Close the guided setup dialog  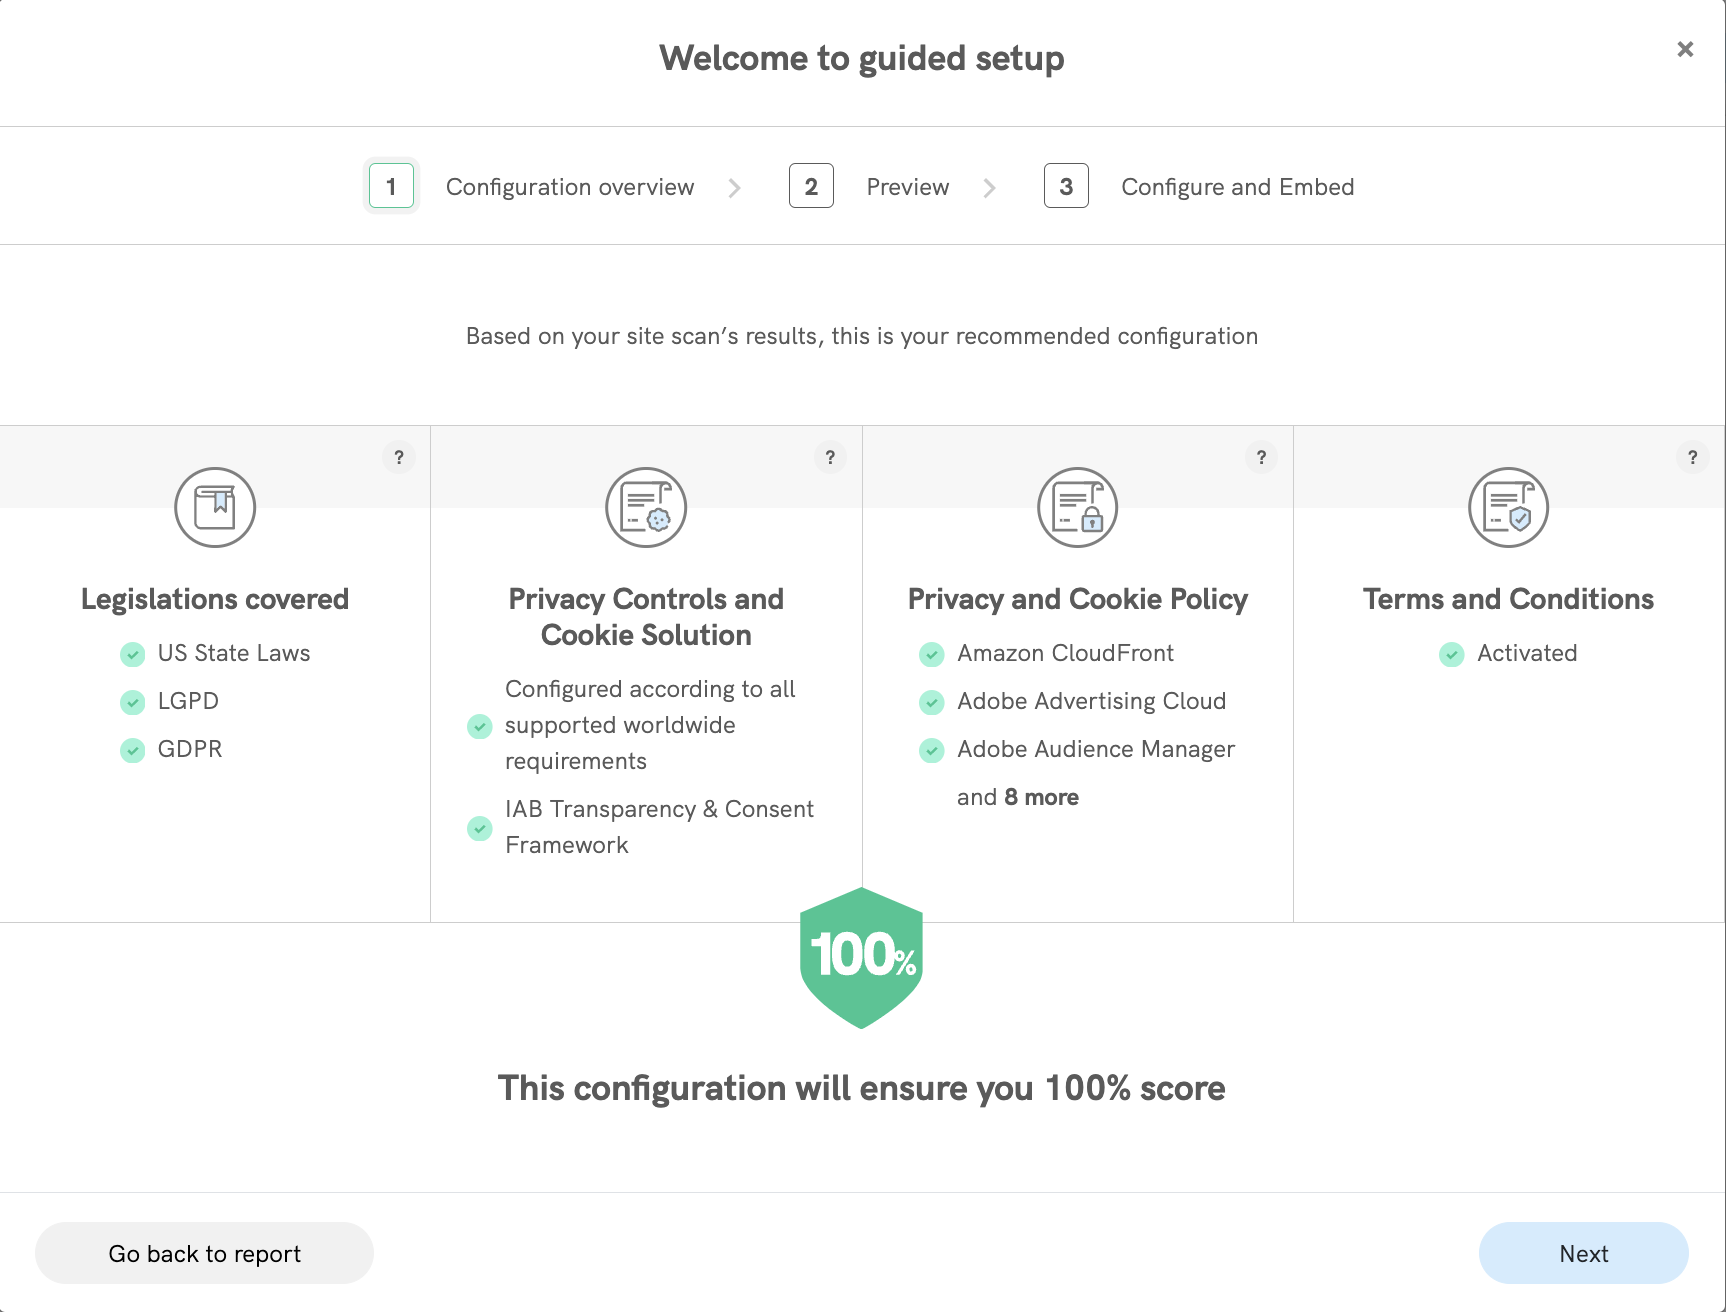click(x=1685, y=49)
